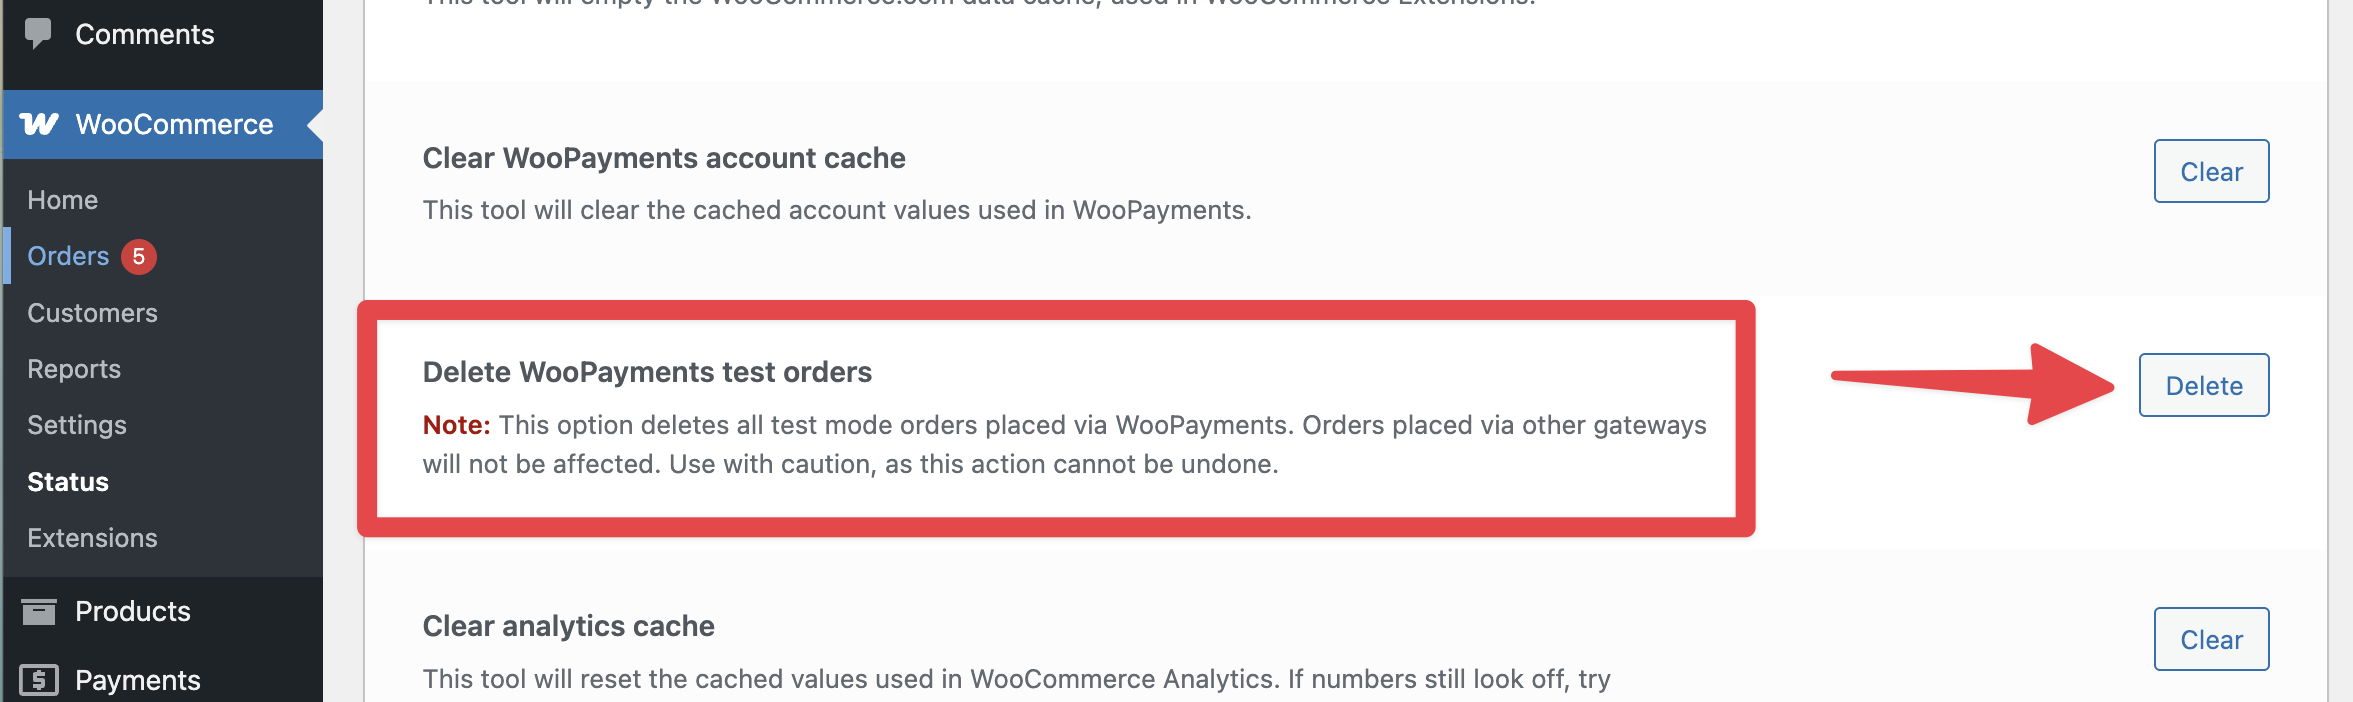Open the Orders submenu page
Screen dimensions: 2353x702
[68, 257]
